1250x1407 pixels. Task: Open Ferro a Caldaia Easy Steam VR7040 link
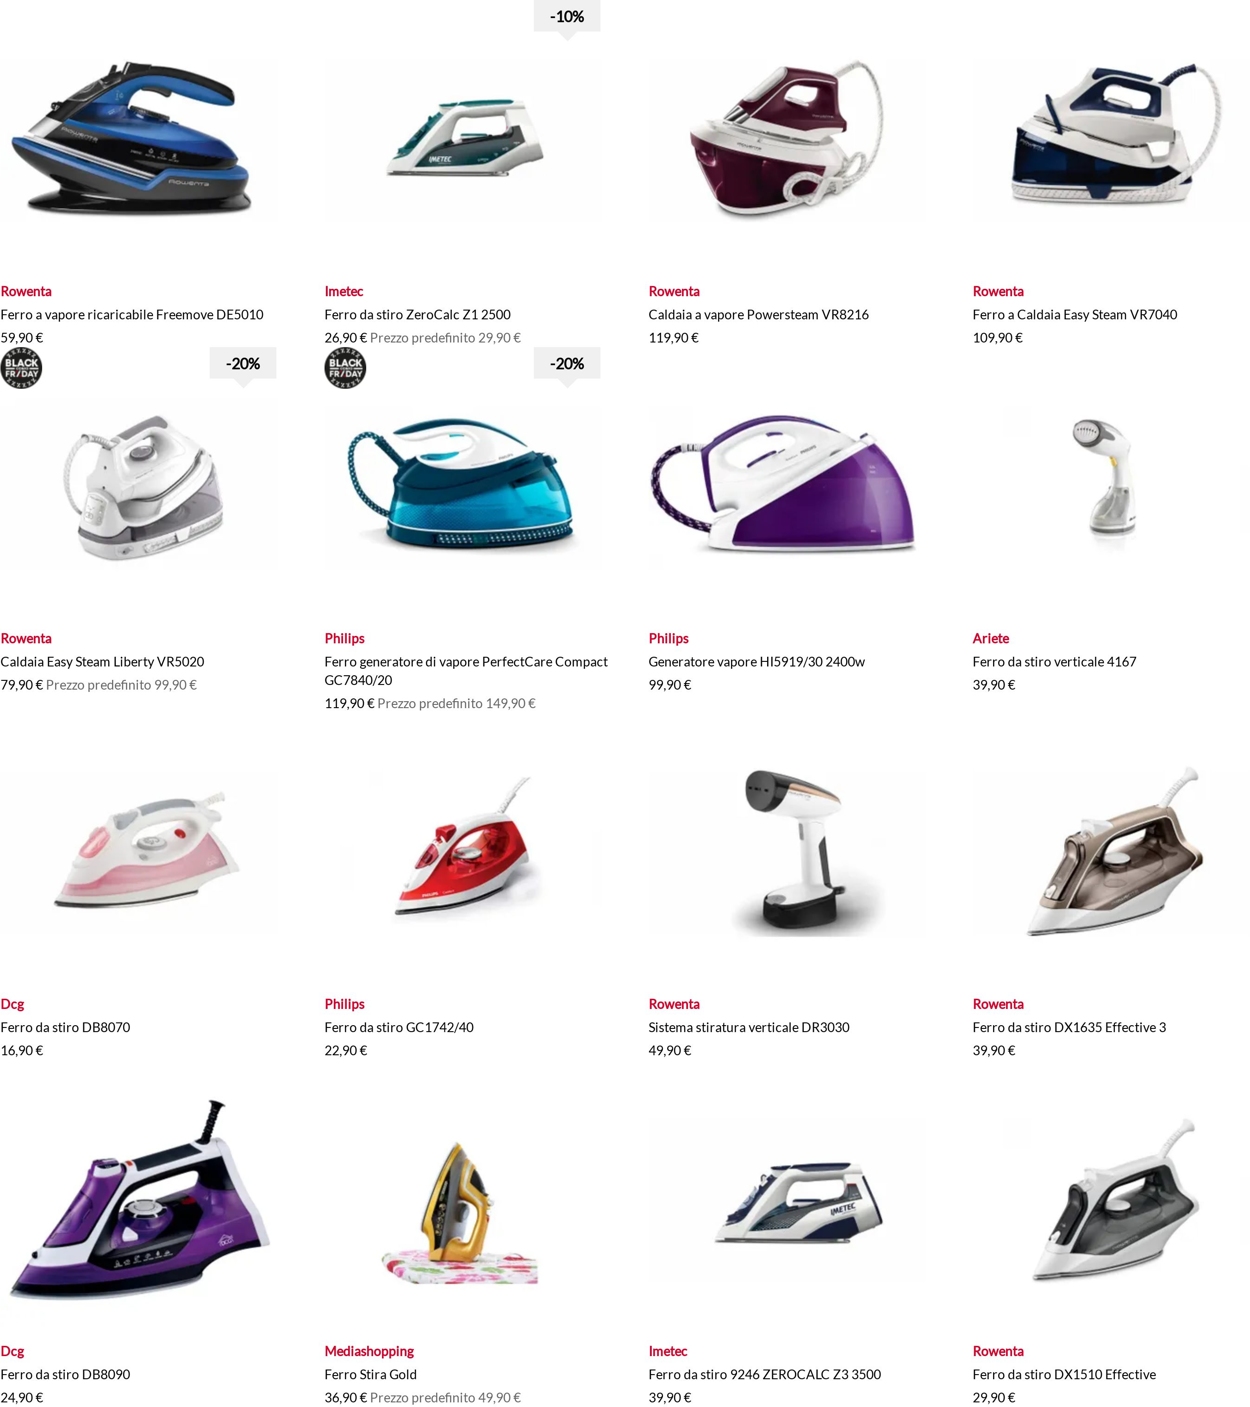coord(1074,314)
